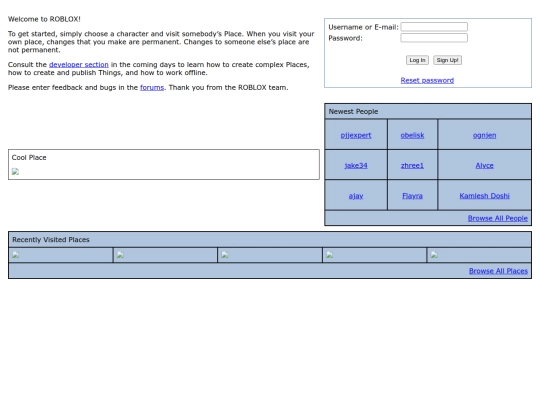Click the Username or E-mail input field
Viewport: 540px width, 405px height.
(x=434, y=27)
